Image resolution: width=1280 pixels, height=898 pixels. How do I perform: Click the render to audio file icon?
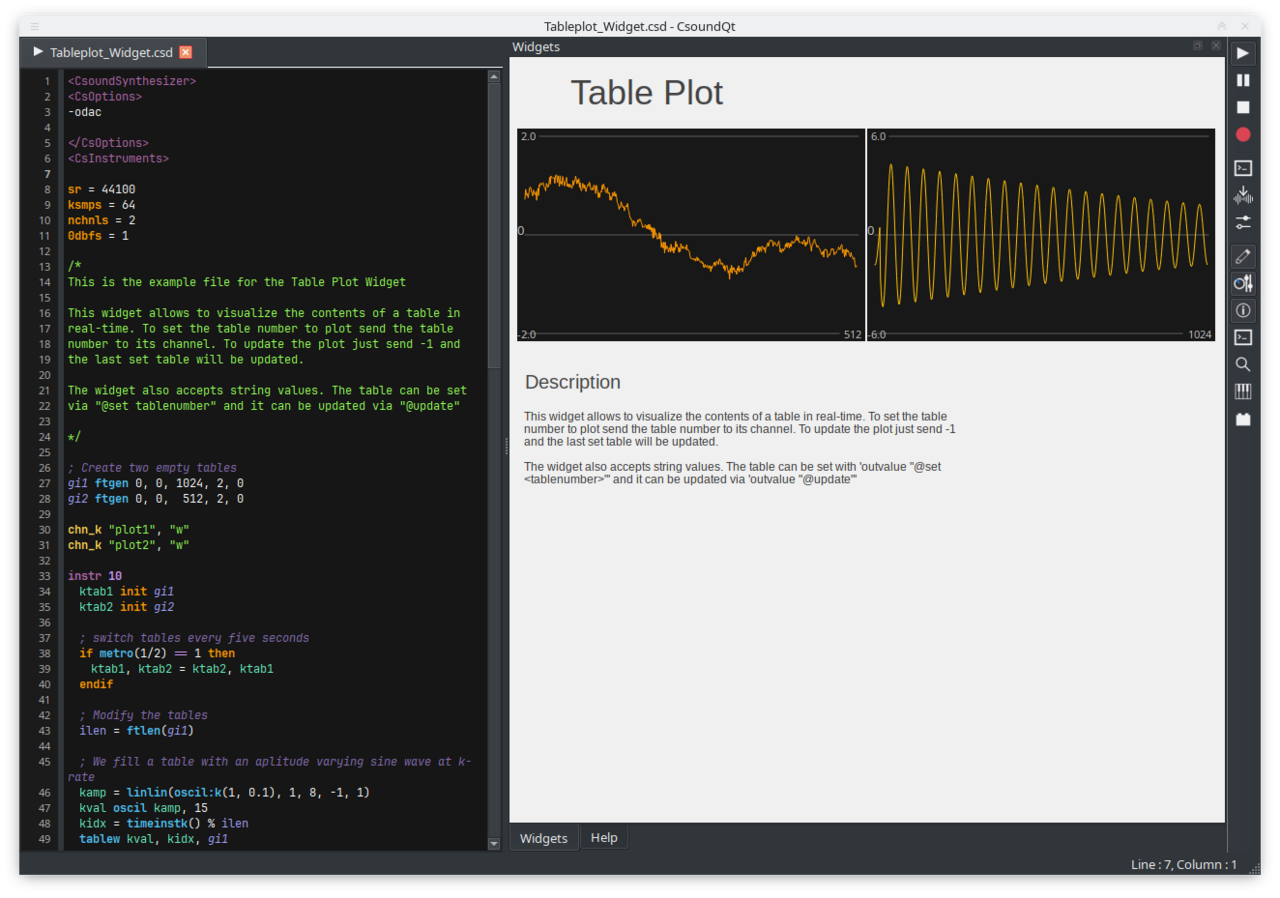[1243, 195]
